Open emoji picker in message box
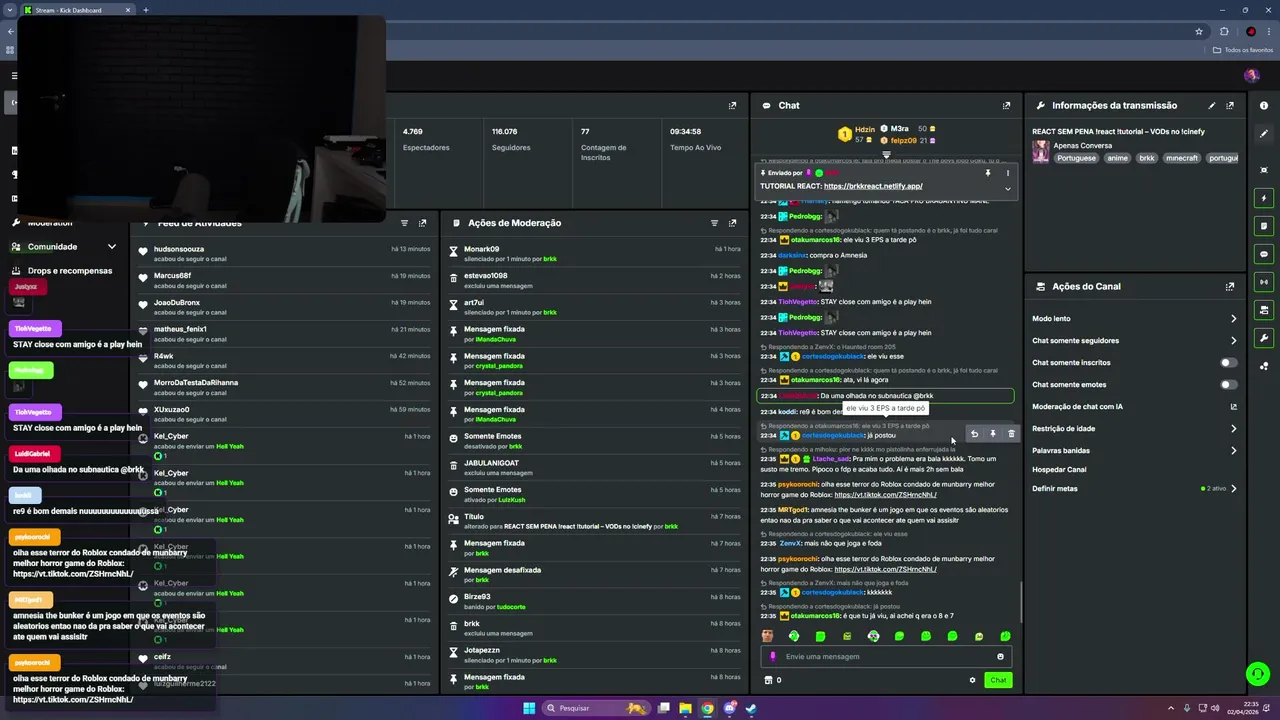Viewport: 1280px width, 720px height. [1000, 657]
